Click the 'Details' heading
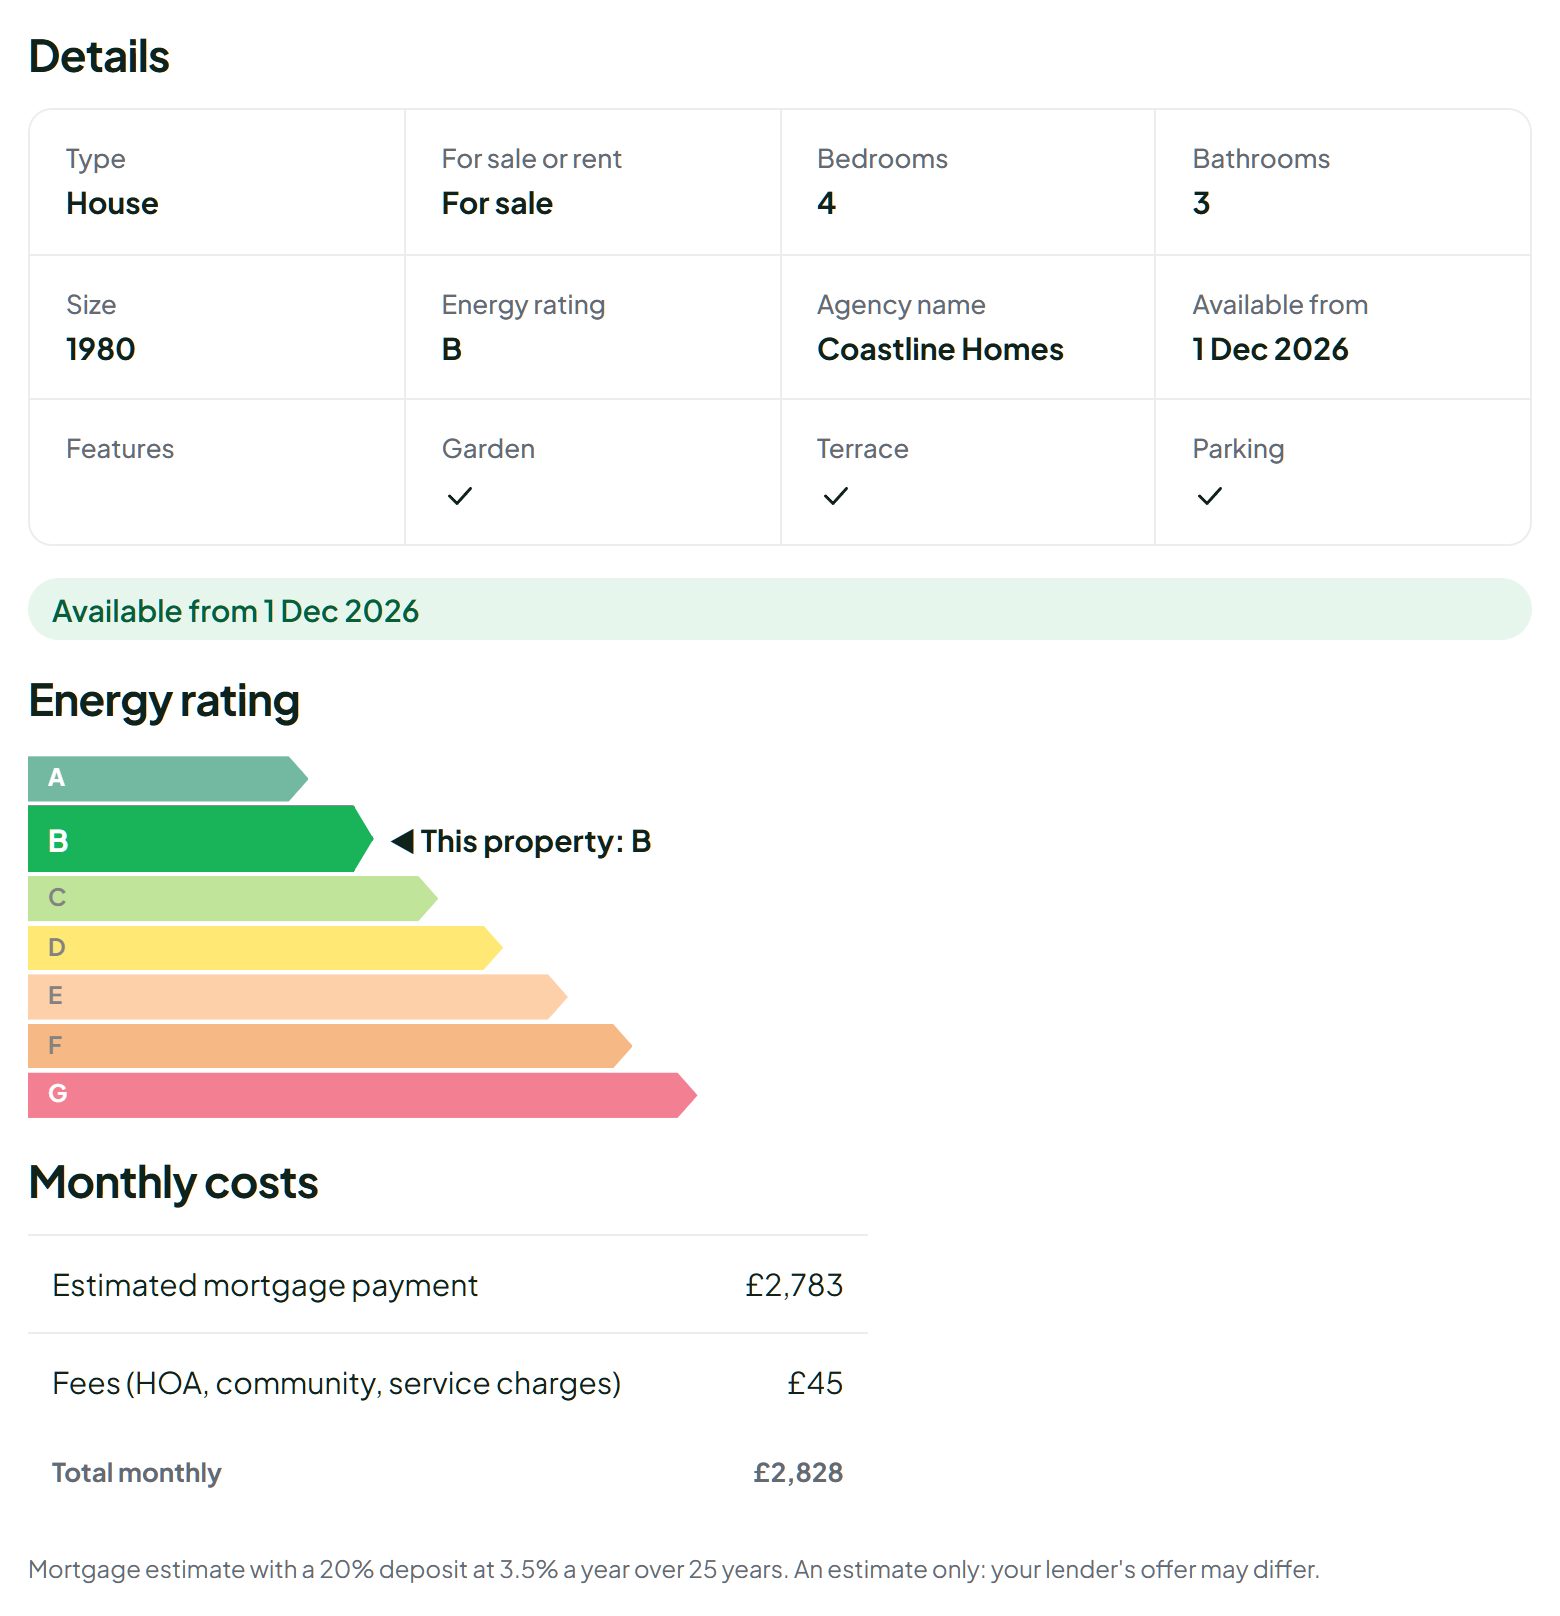This screenshot has height=1616, width=1560. pyautogui.click(x=99, y=56)
